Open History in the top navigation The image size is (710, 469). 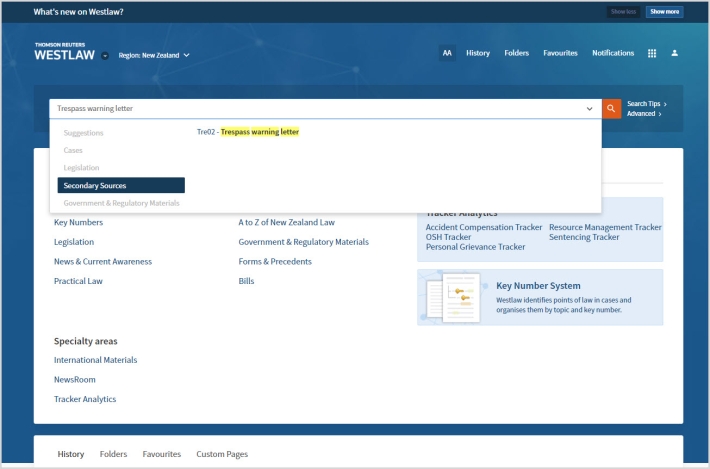pos(478,53)
